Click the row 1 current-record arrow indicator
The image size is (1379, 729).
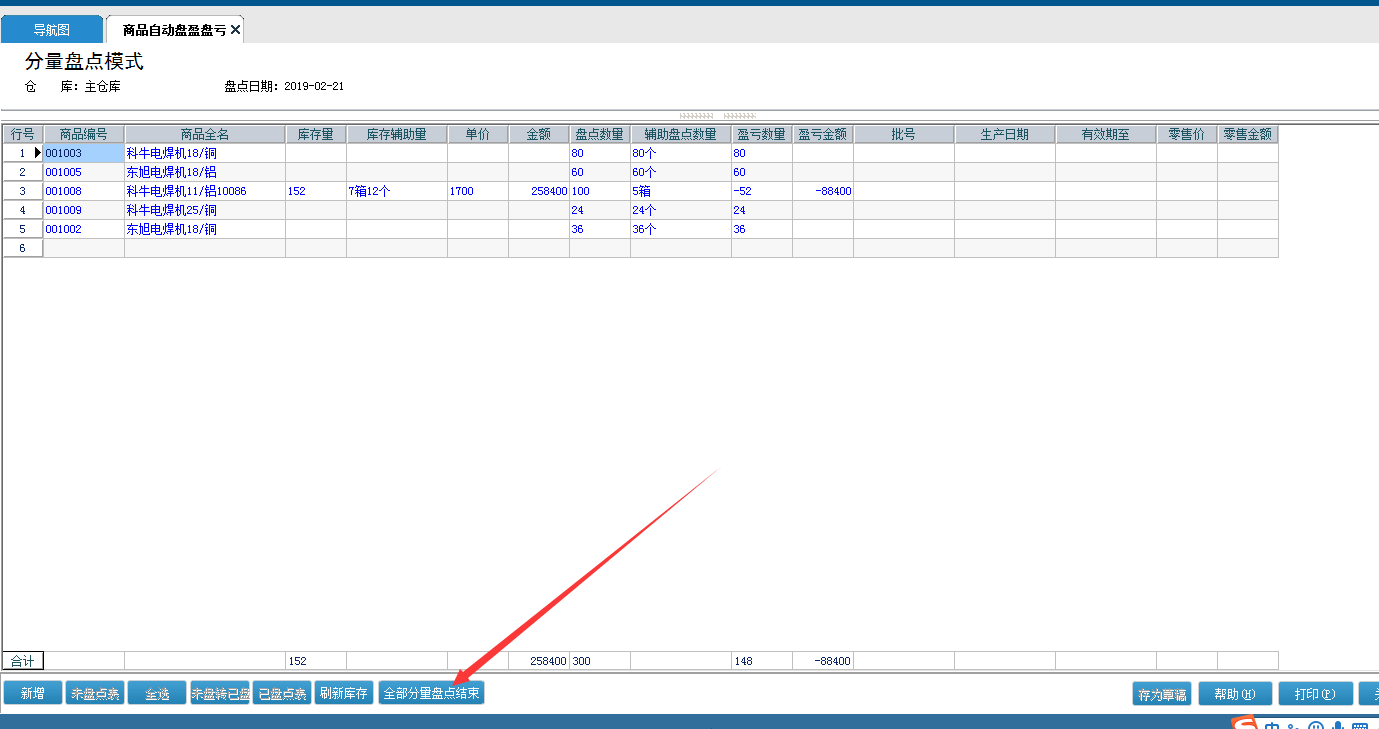(38, 153)
